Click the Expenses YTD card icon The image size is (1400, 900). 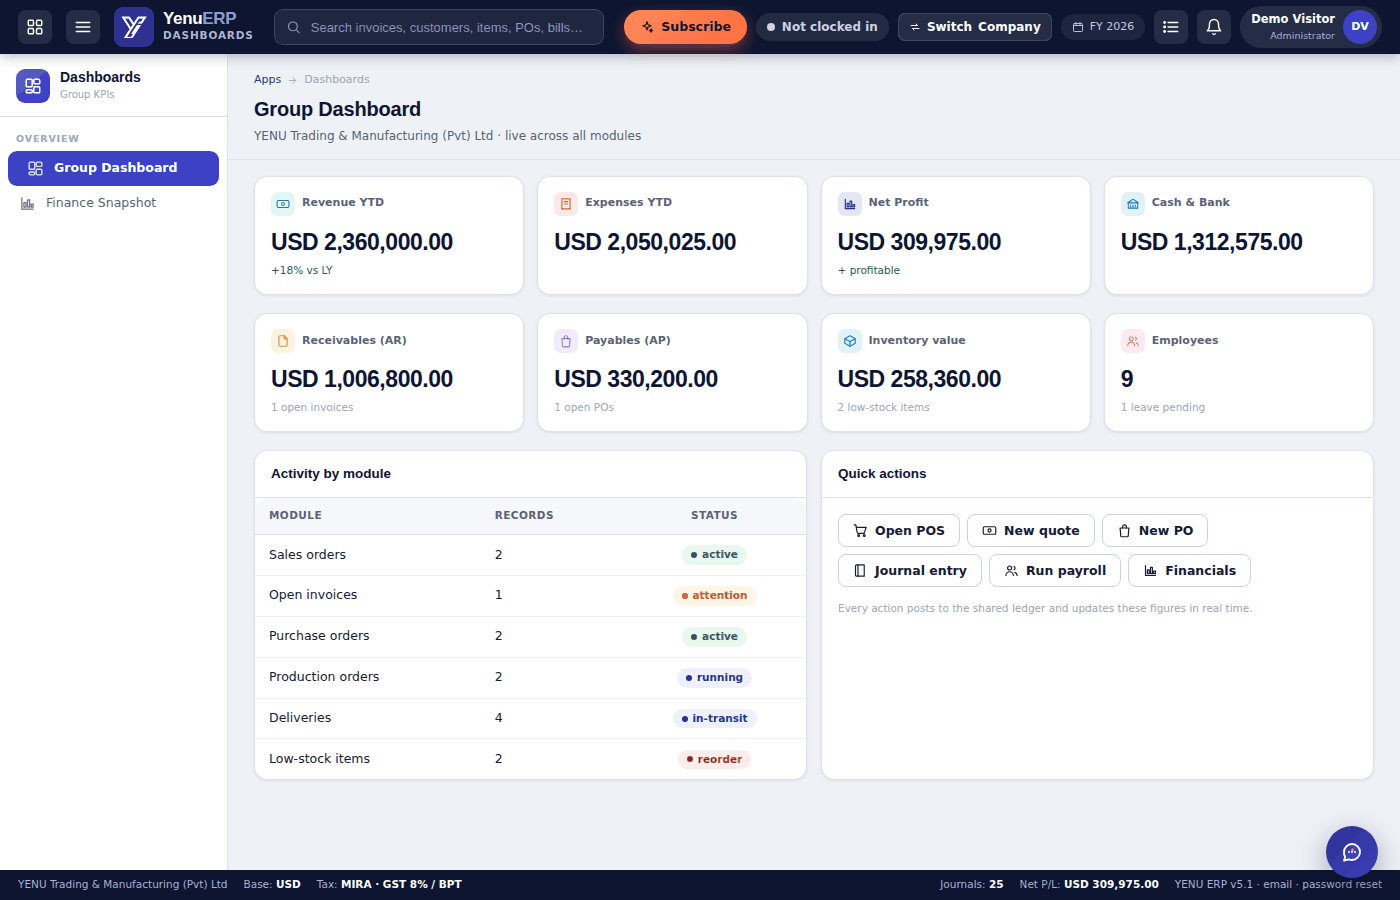point(566,204)
